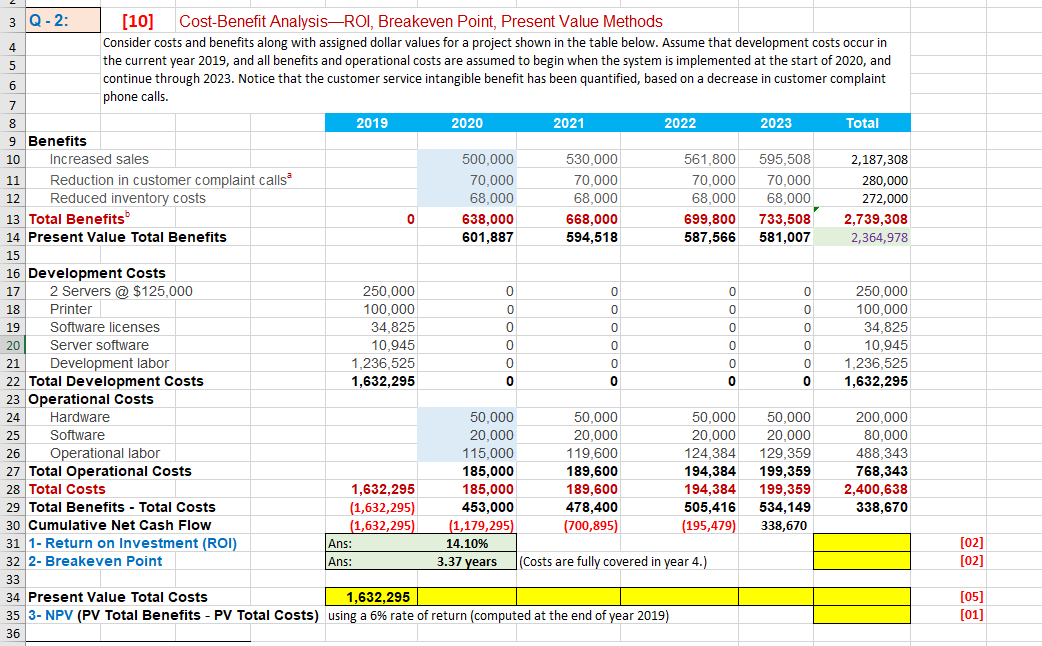Select the Operational labor label
The width and height of the screenshot is (1042, 646).
[104, 453]
